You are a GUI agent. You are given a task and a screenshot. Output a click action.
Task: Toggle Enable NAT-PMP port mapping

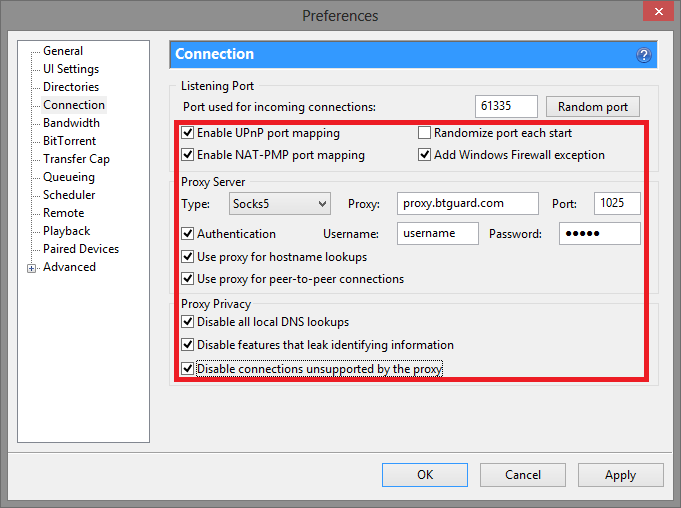point(187,155)
